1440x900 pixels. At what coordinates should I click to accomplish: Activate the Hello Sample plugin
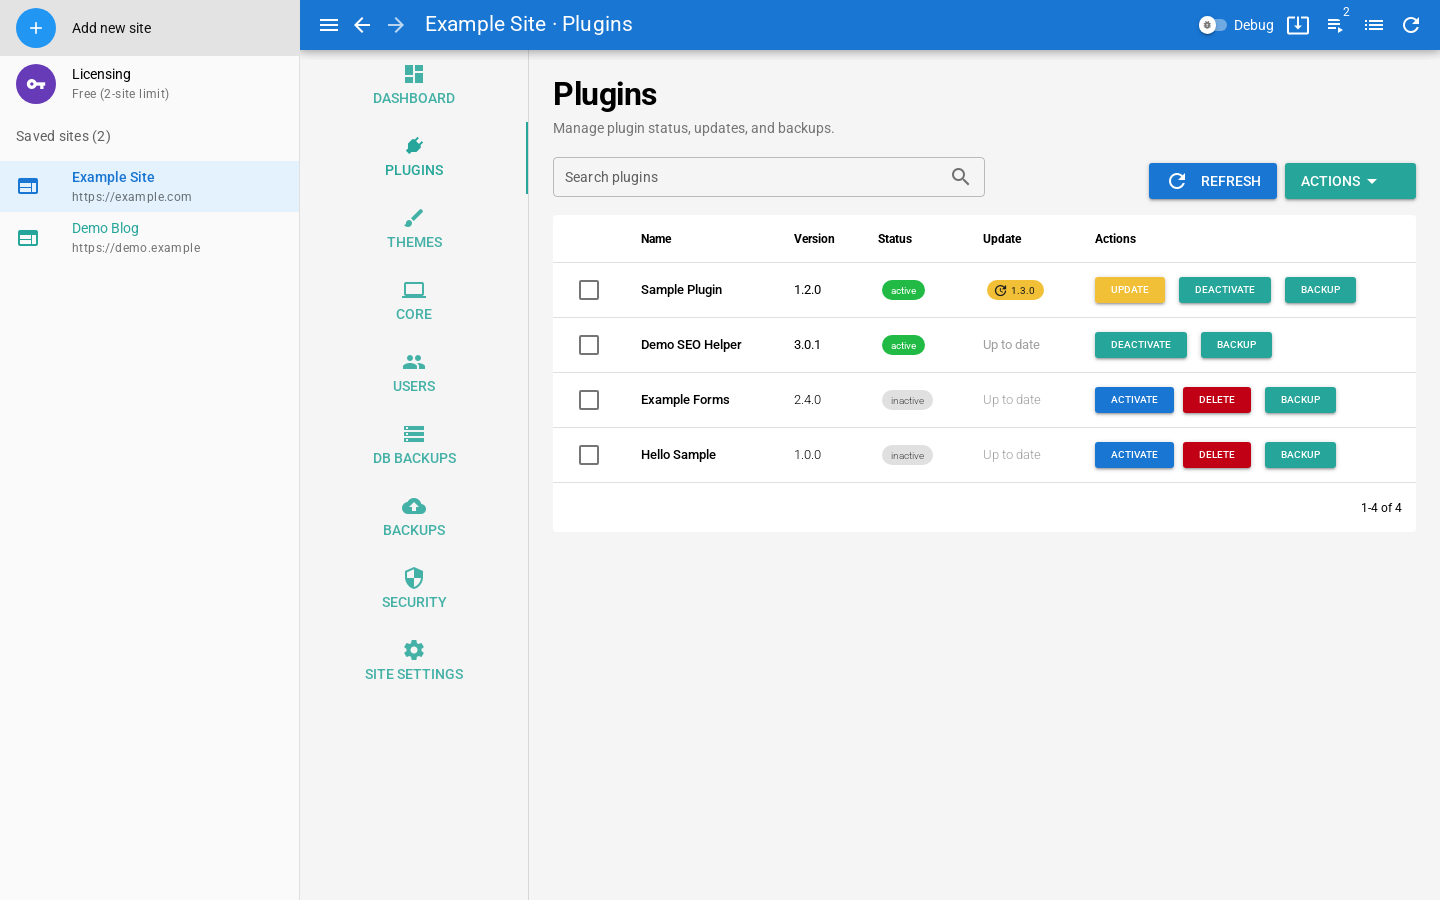pos(1134,455)
